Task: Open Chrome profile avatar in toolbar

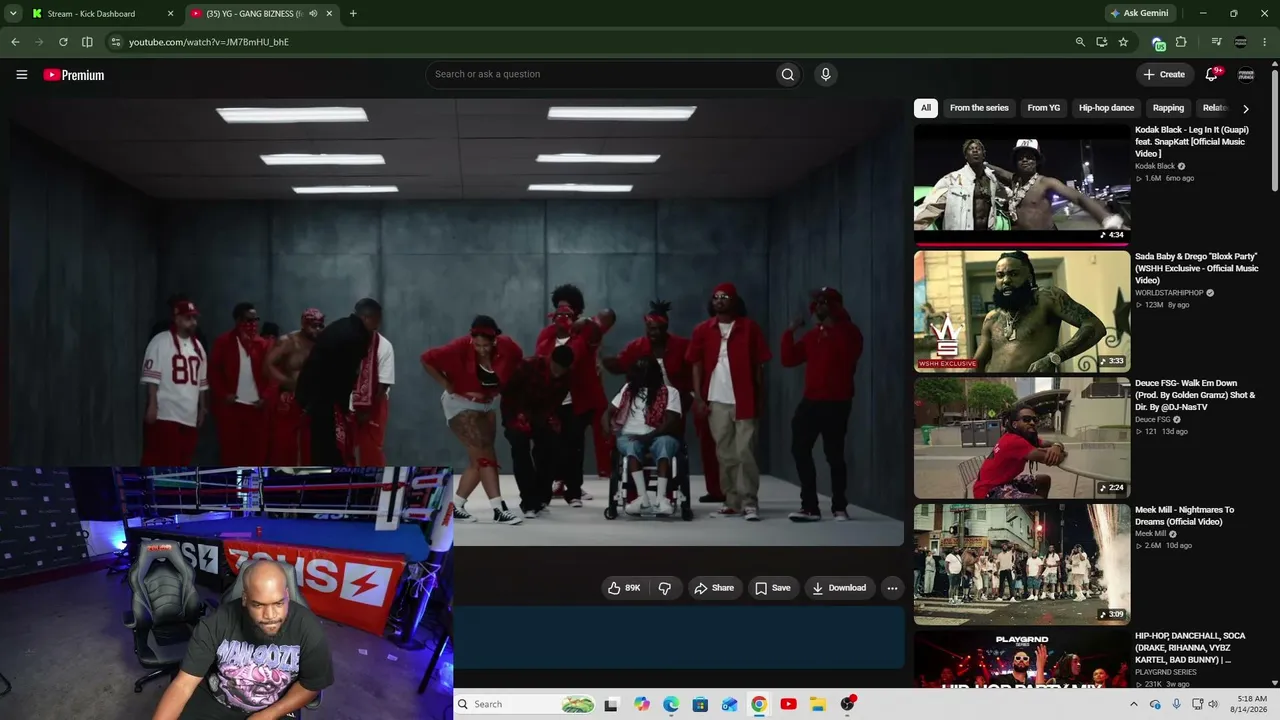Action: click(1241, 42)
